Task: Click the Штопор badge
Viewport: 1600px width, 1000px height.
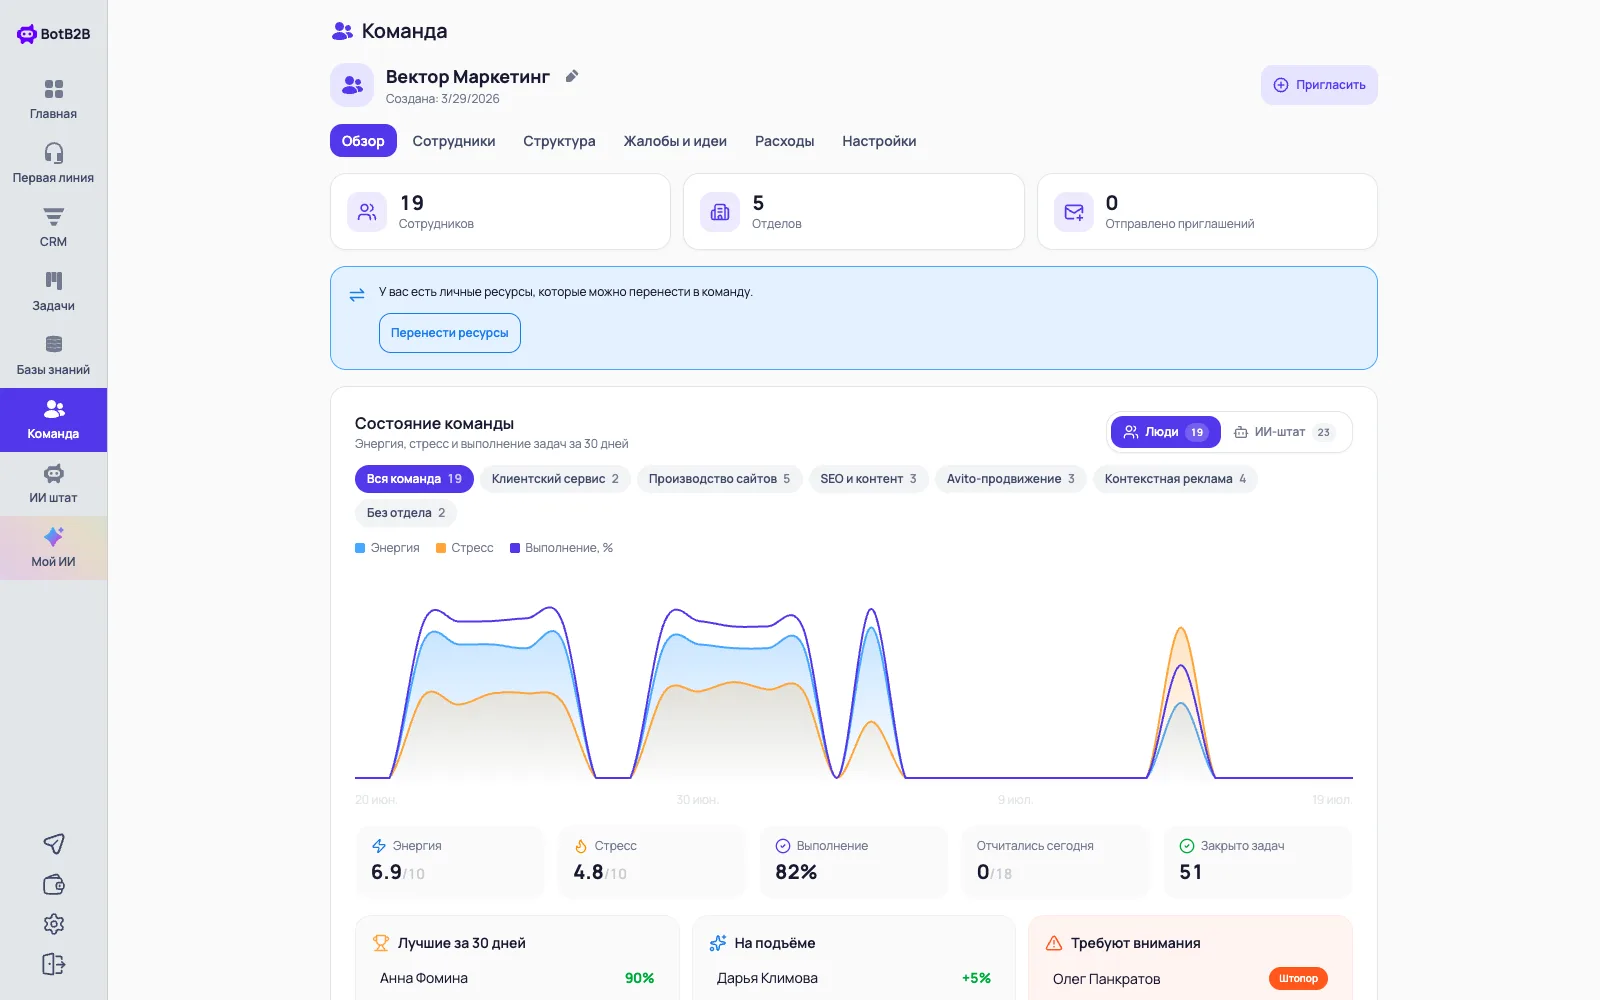Action: point(1298,978)
